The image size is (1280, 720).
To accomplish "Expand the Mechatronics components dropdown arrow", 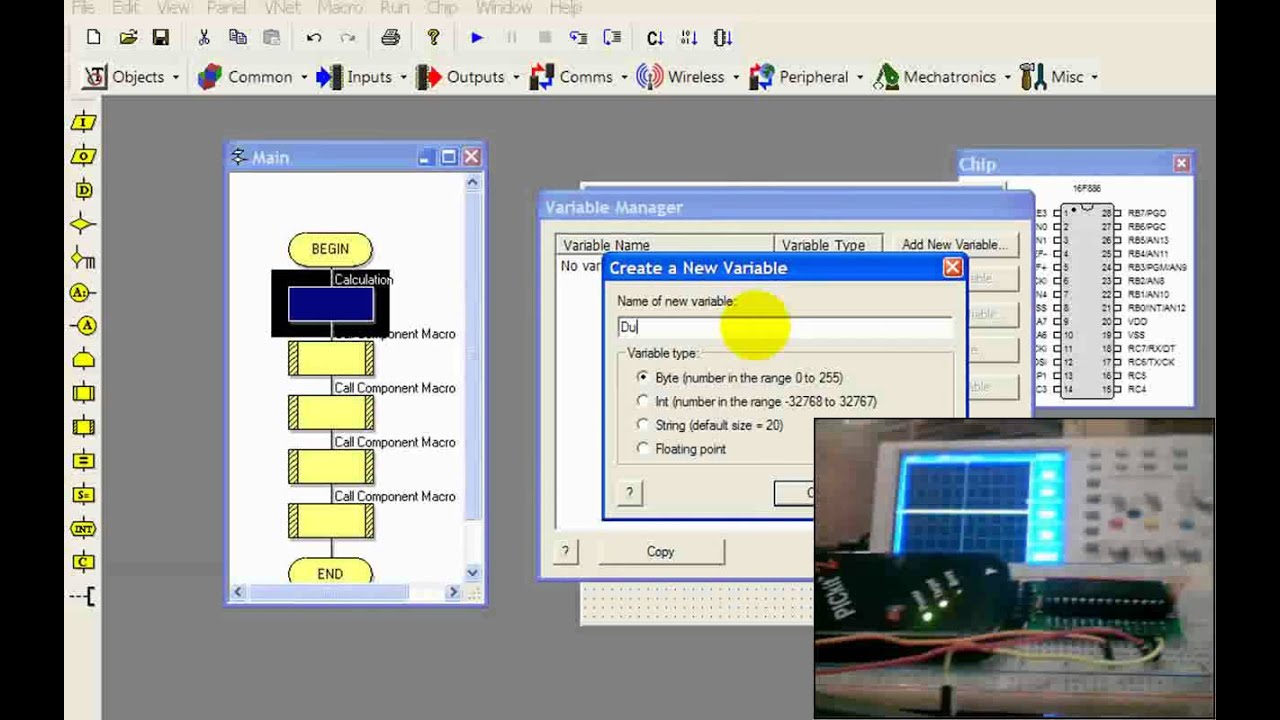I will (1008, 77).
